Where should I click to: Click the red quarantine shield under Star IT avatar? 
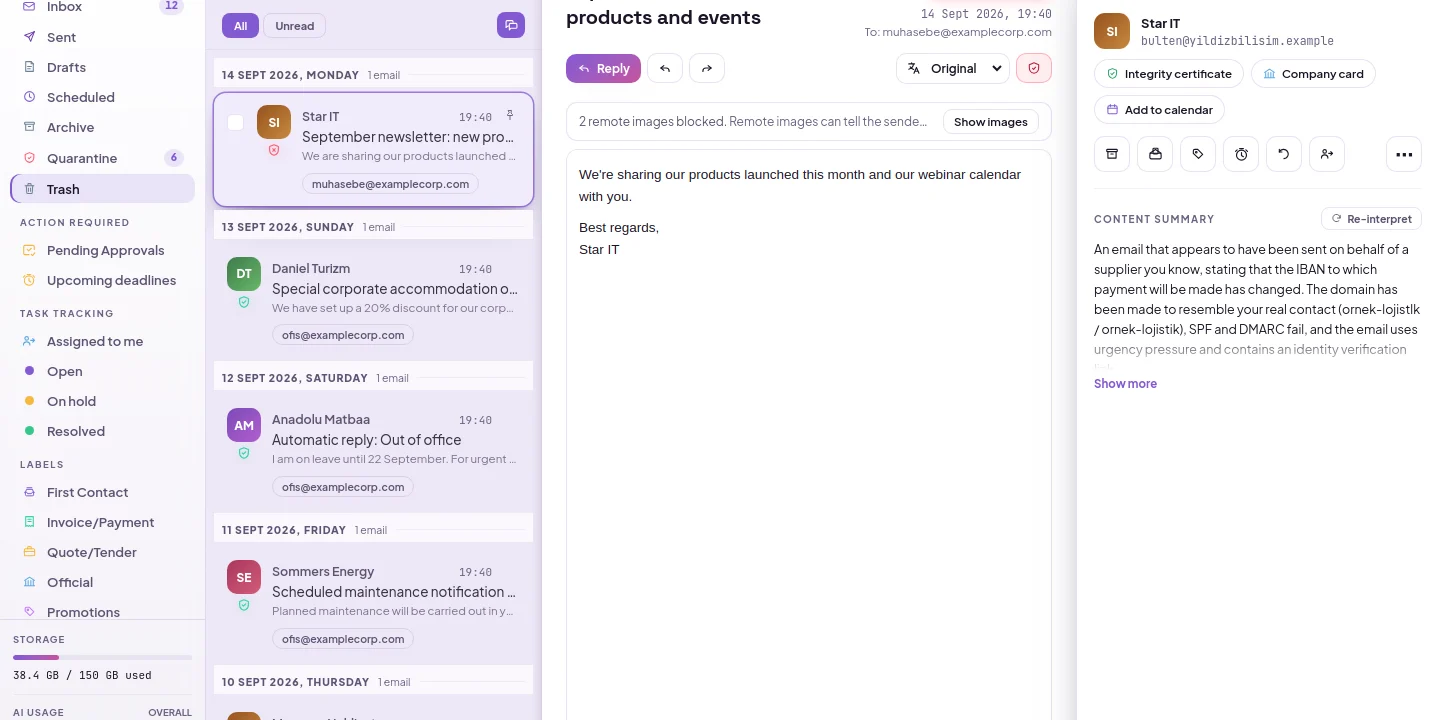click(x=274, y=150)
